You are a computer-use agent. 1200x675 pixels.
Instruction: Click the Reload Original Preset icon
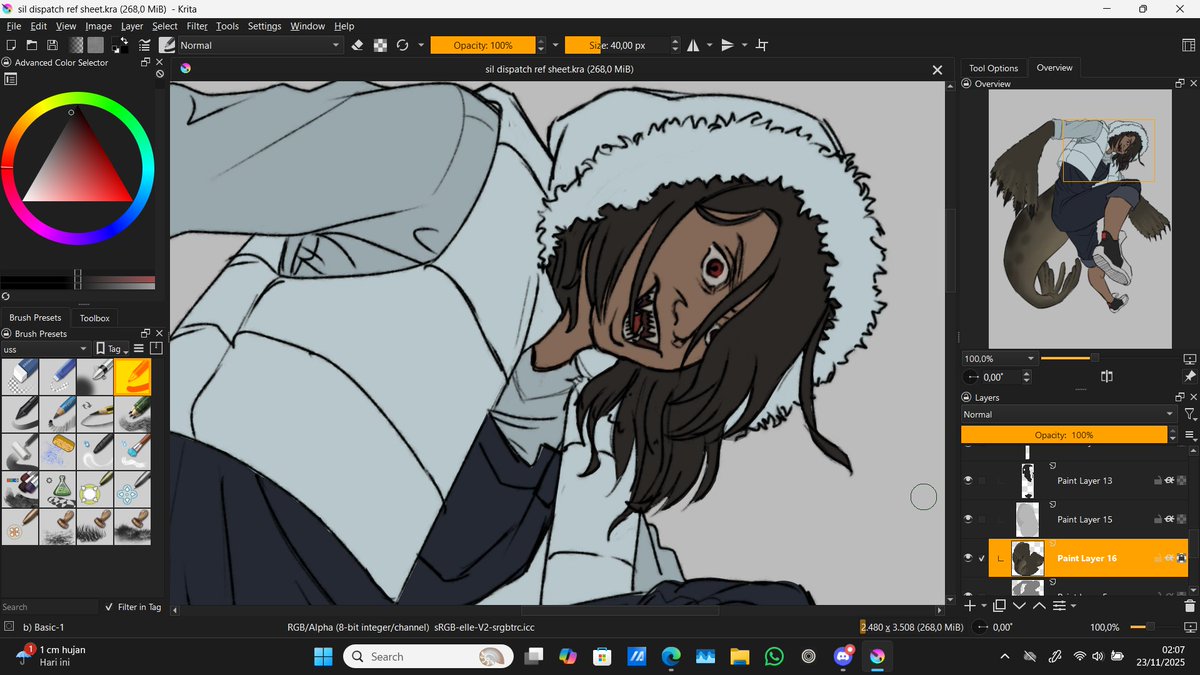pos(403,45)
